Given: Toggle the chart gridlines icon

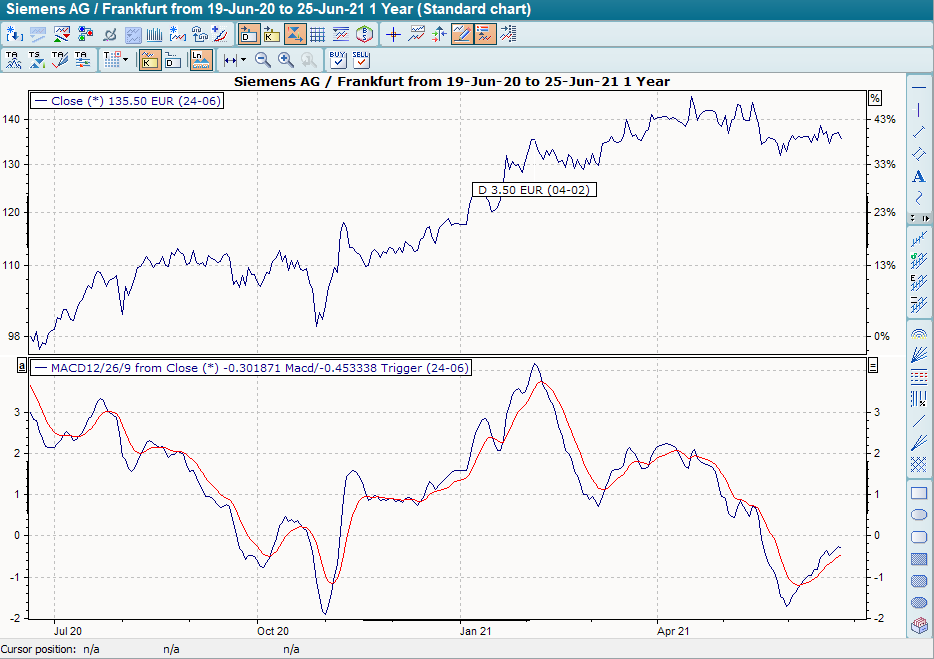Looking at the screenshot, I should 318,33.
